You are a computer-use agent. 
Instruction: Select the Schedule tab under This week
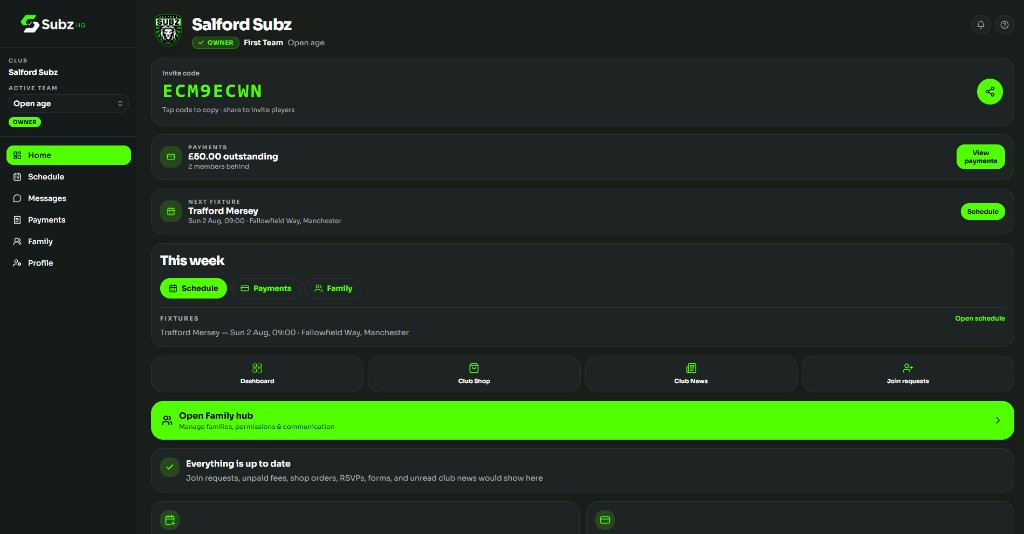[193, 288]
